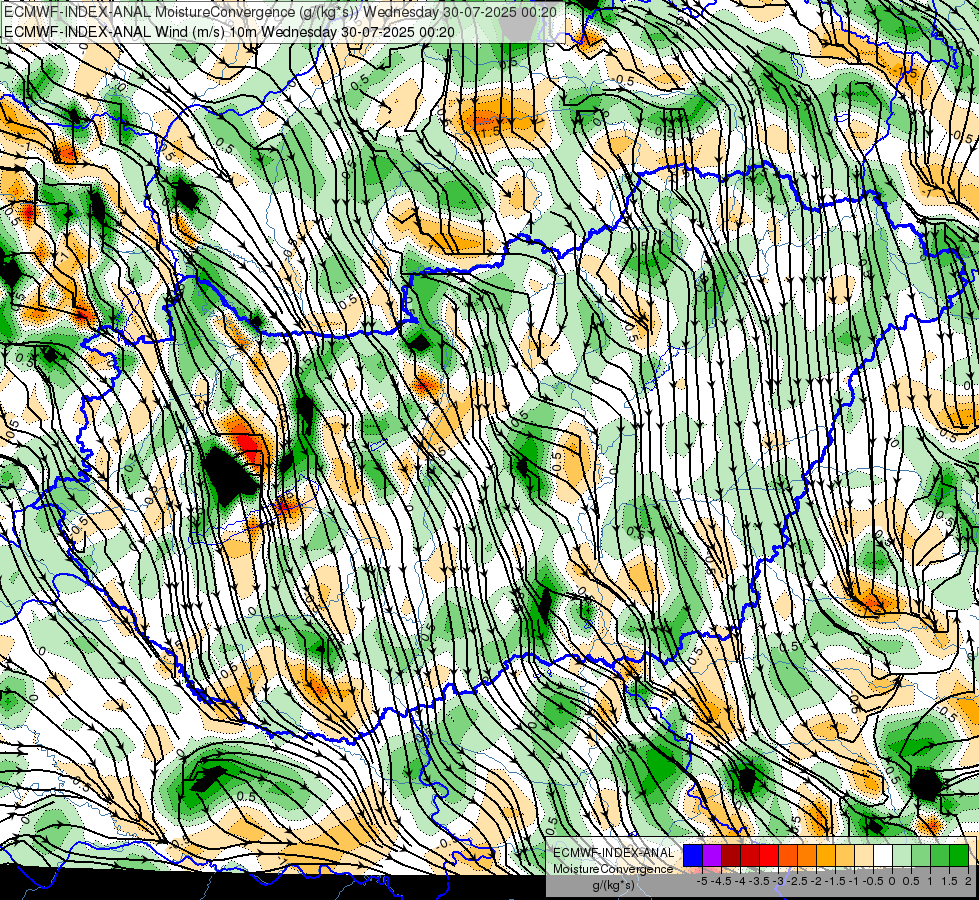This screenshot has height=900, width=979.
Task: Pick the legend swatch between -1 and -0.5
Action: [864, 855]
